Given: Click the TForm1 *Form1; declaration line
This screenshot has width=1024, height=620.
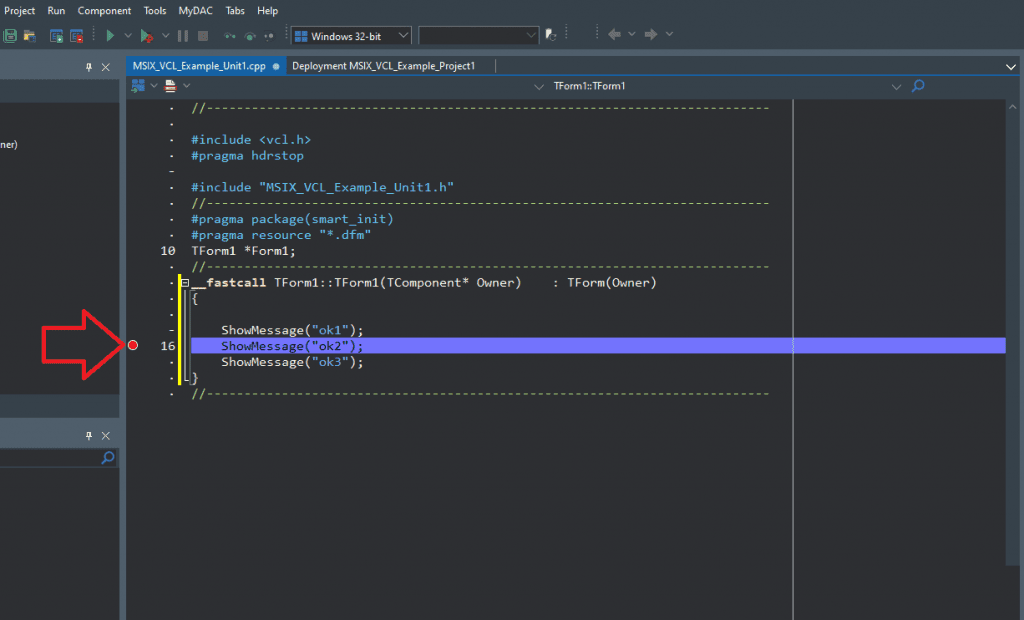Looking at the screenshot, I should pyautogui.click(x=243, y=251).
